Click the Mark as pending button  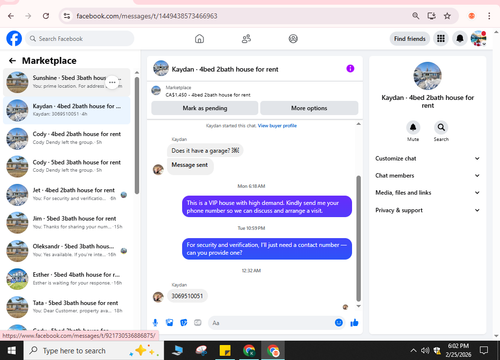pos(204,108)
